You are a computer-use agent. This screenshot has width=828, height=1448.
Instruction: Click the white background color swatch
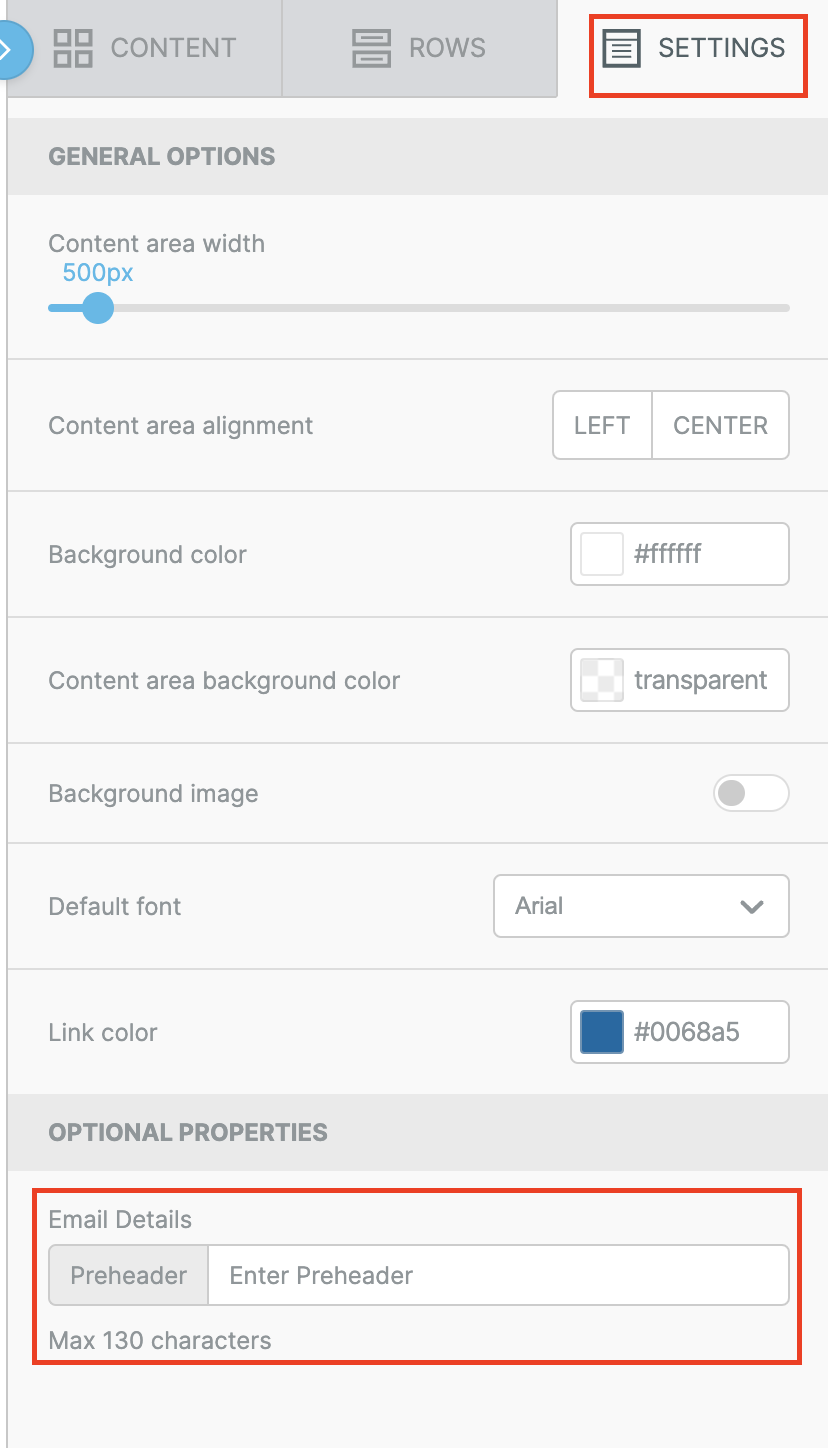pyautogui.click(x=602, y=554)
